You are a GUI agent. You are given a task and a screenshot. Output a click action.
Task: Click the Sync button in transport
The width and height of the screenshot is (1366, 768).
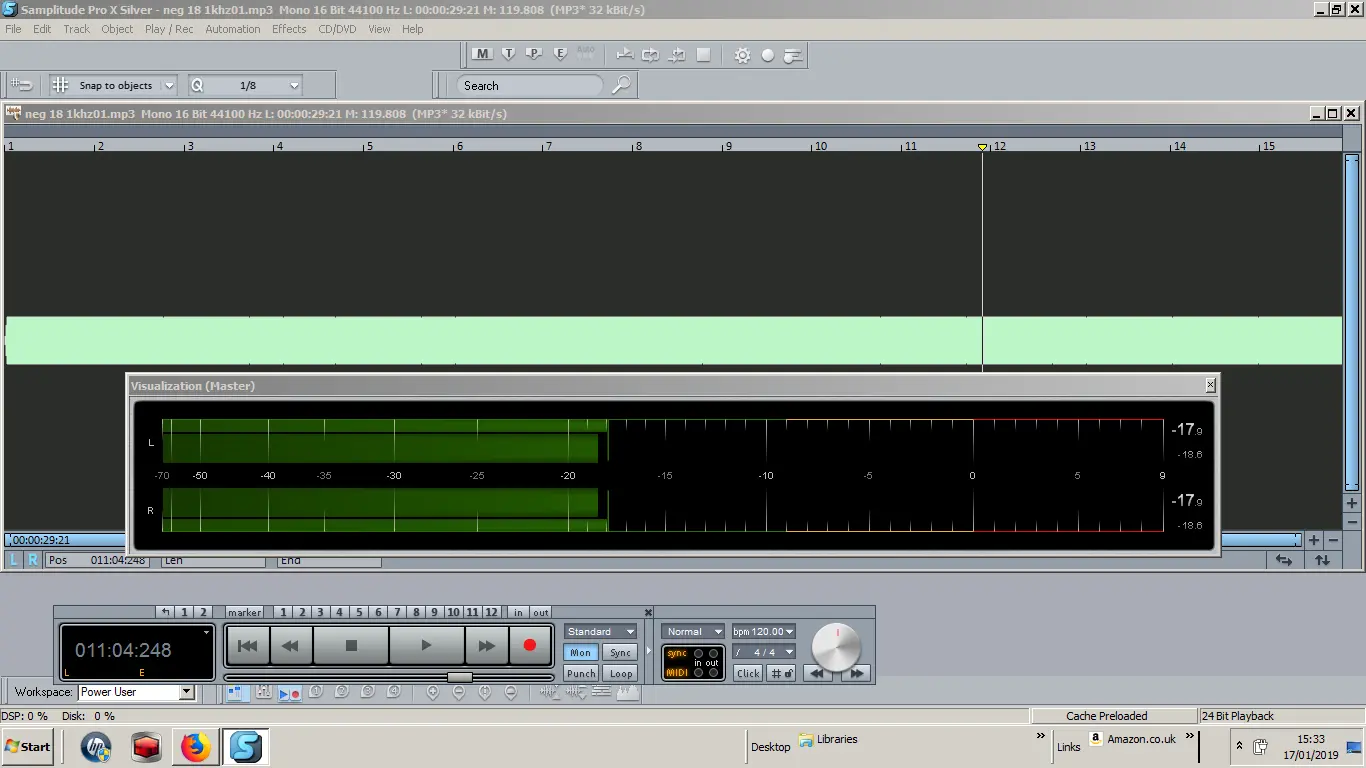click(621, 653)
